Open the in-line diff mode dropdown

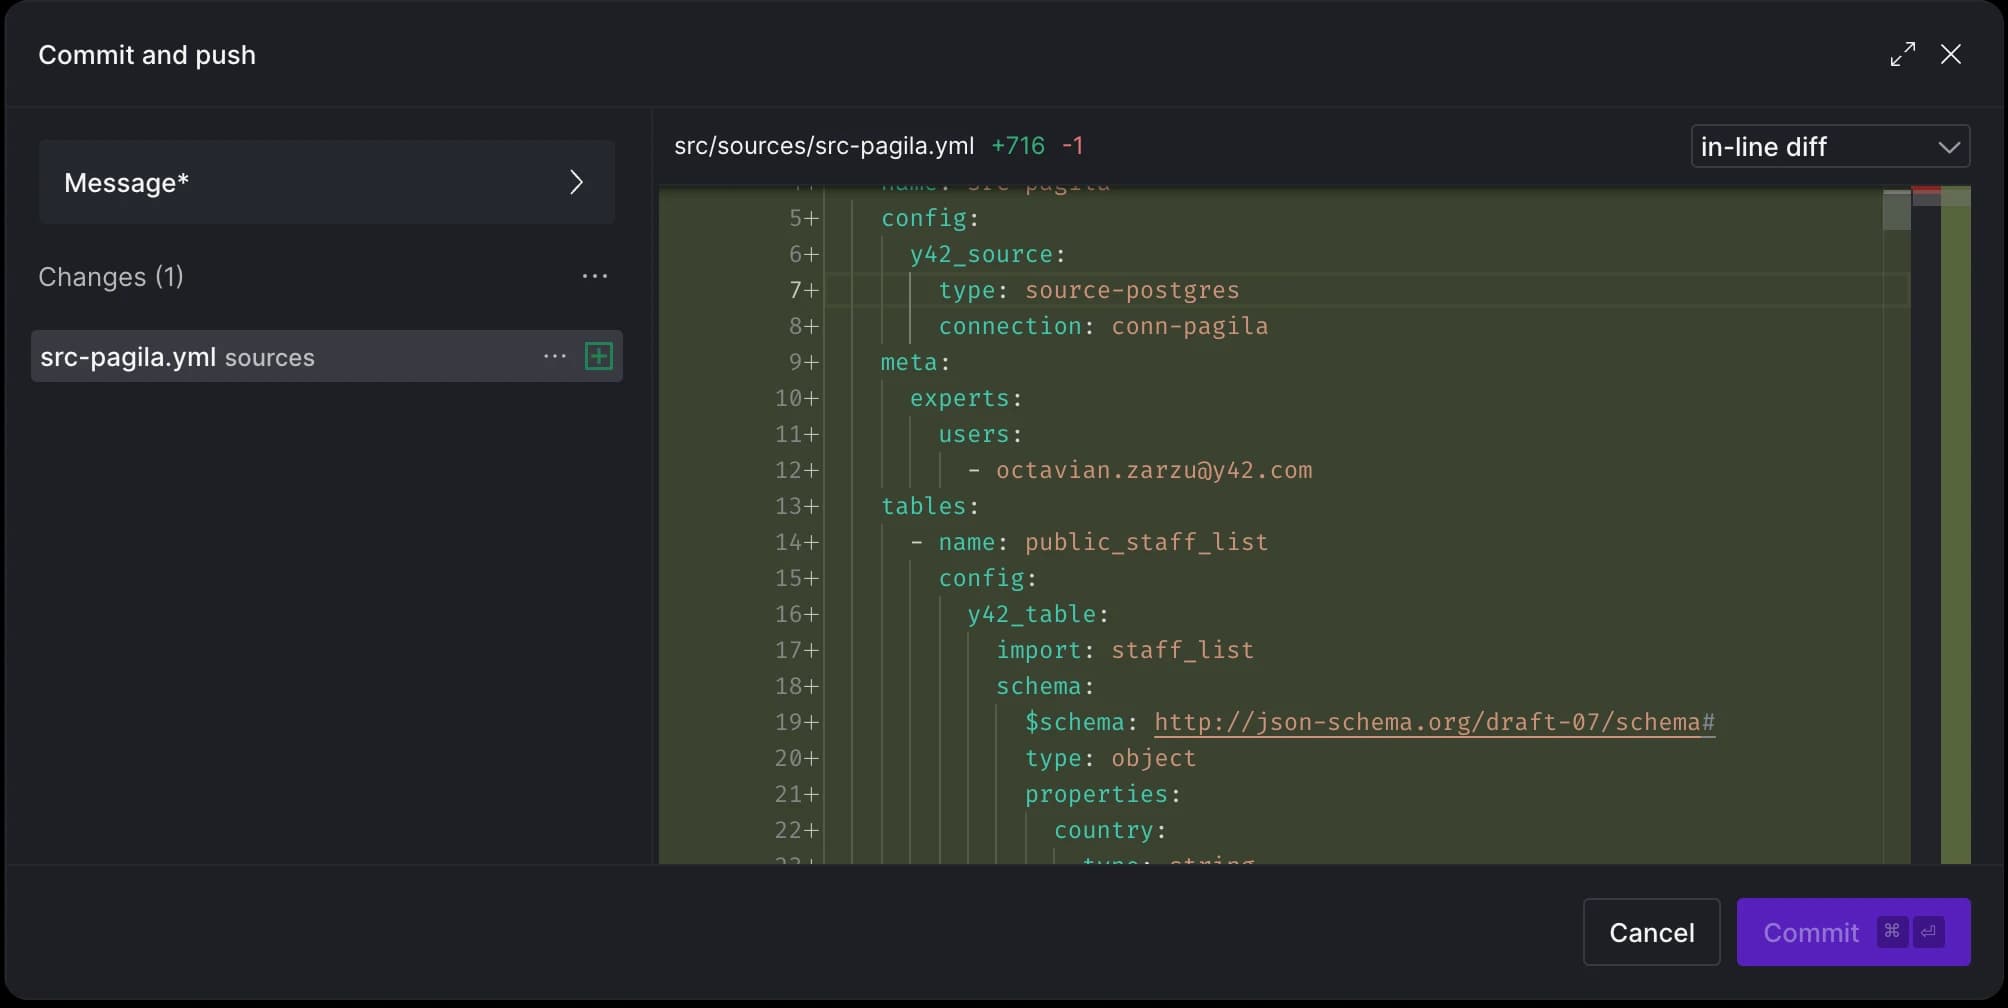(x=1830, y=146)
